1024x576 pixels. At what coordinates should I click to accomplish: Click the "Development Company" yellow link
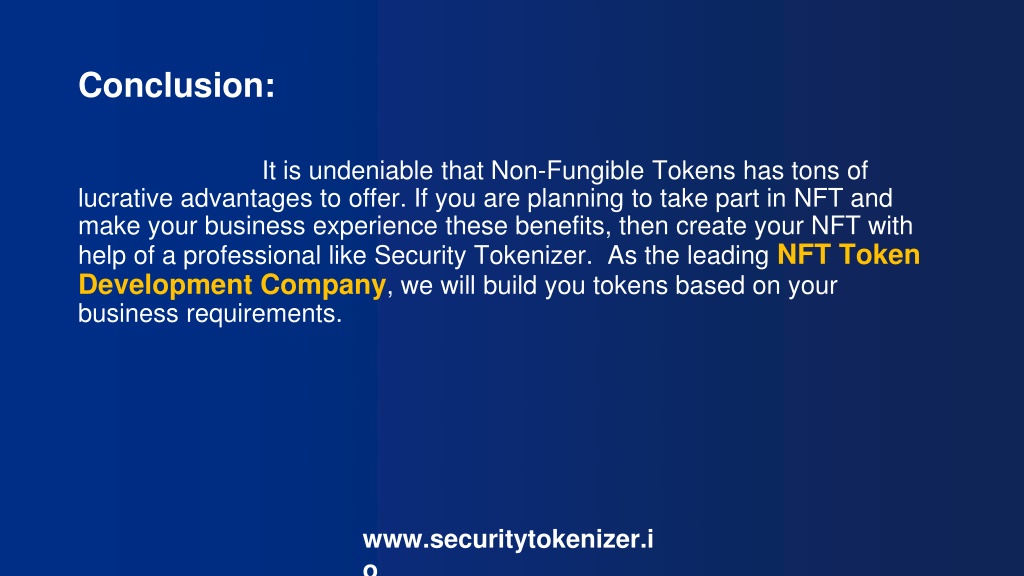pyautogui.click(x=232, y=285)
